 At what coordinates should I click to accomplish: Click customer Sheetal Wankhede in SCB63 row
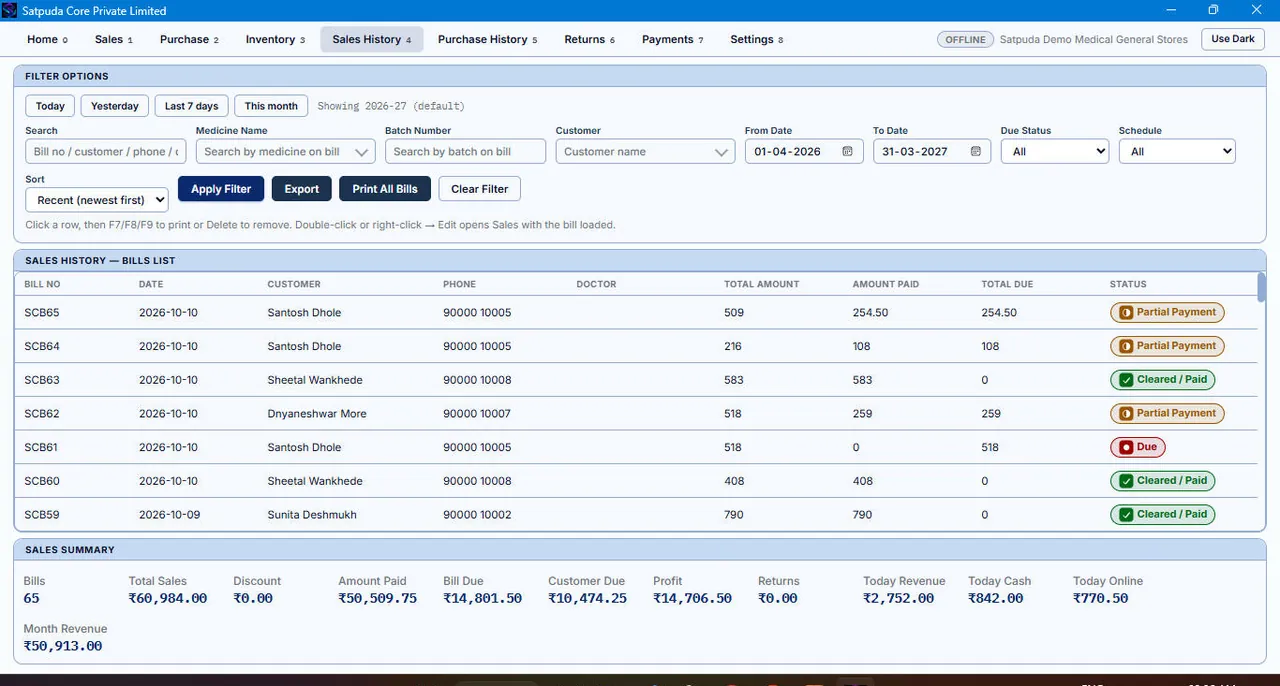(x=315, y=380)
